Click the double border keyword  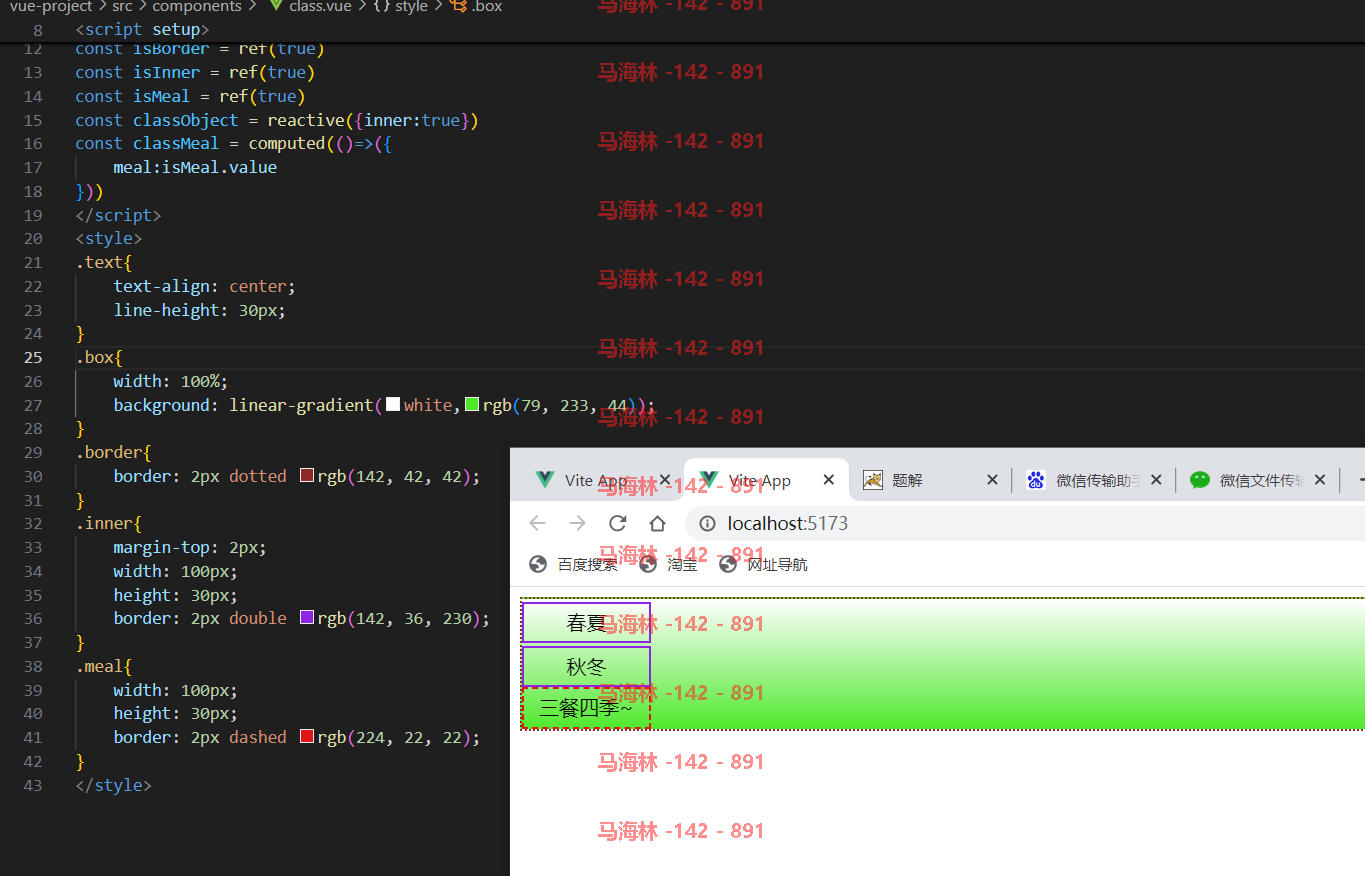tap(258, 618)
